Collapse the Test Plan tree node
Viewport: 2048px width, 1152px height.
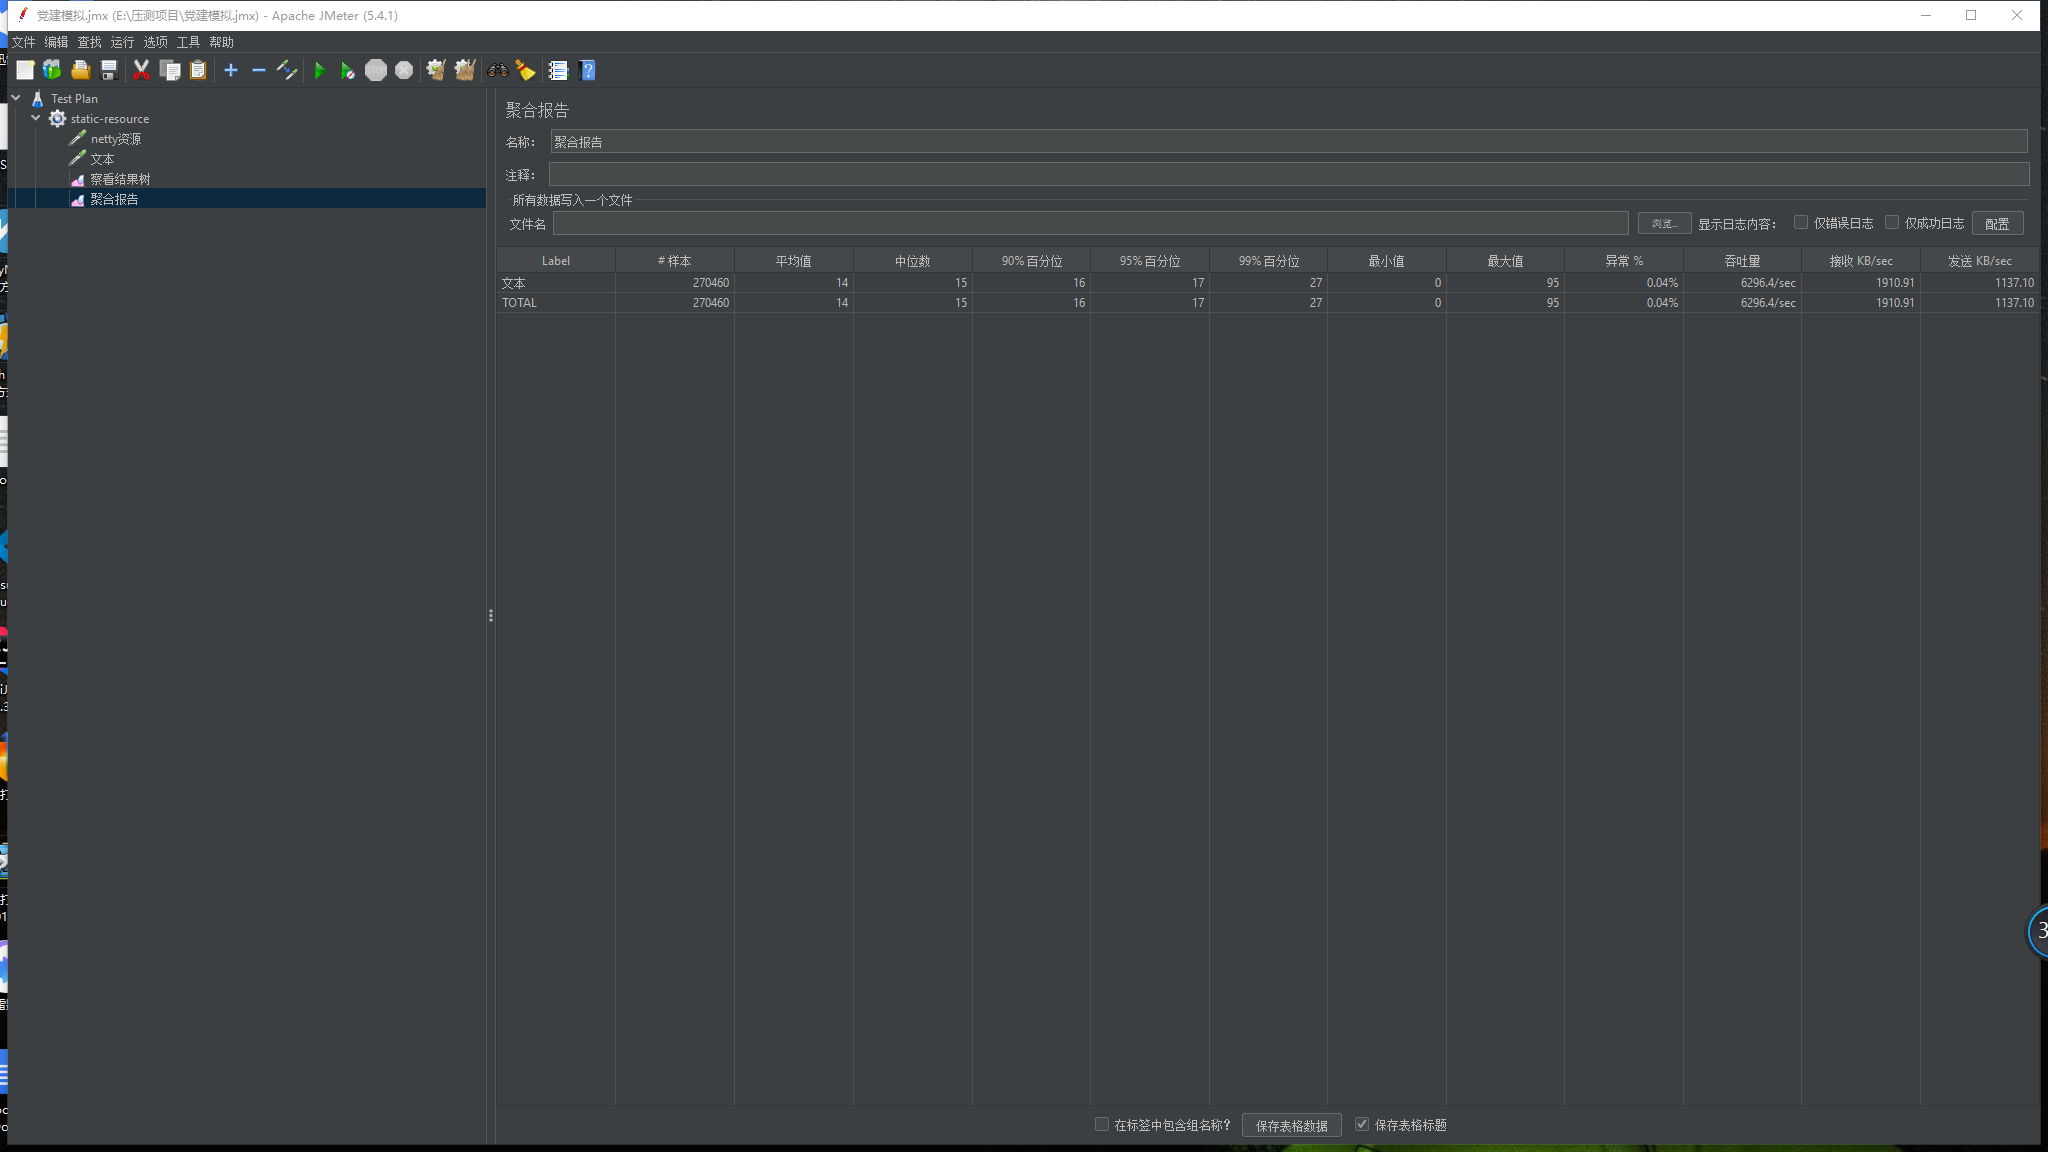point(16,98)
